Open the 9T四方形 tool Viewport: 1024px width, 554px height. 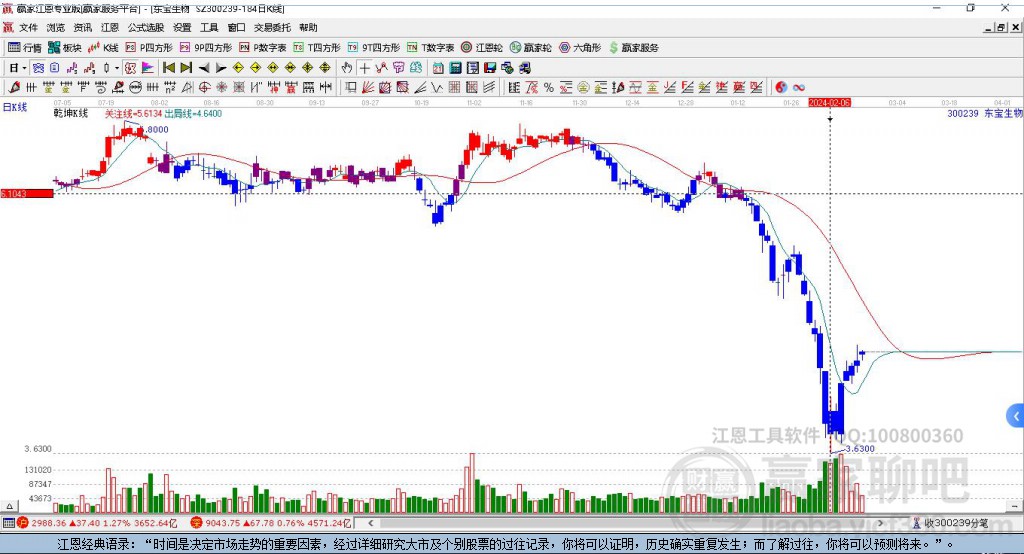click(374, 48)
